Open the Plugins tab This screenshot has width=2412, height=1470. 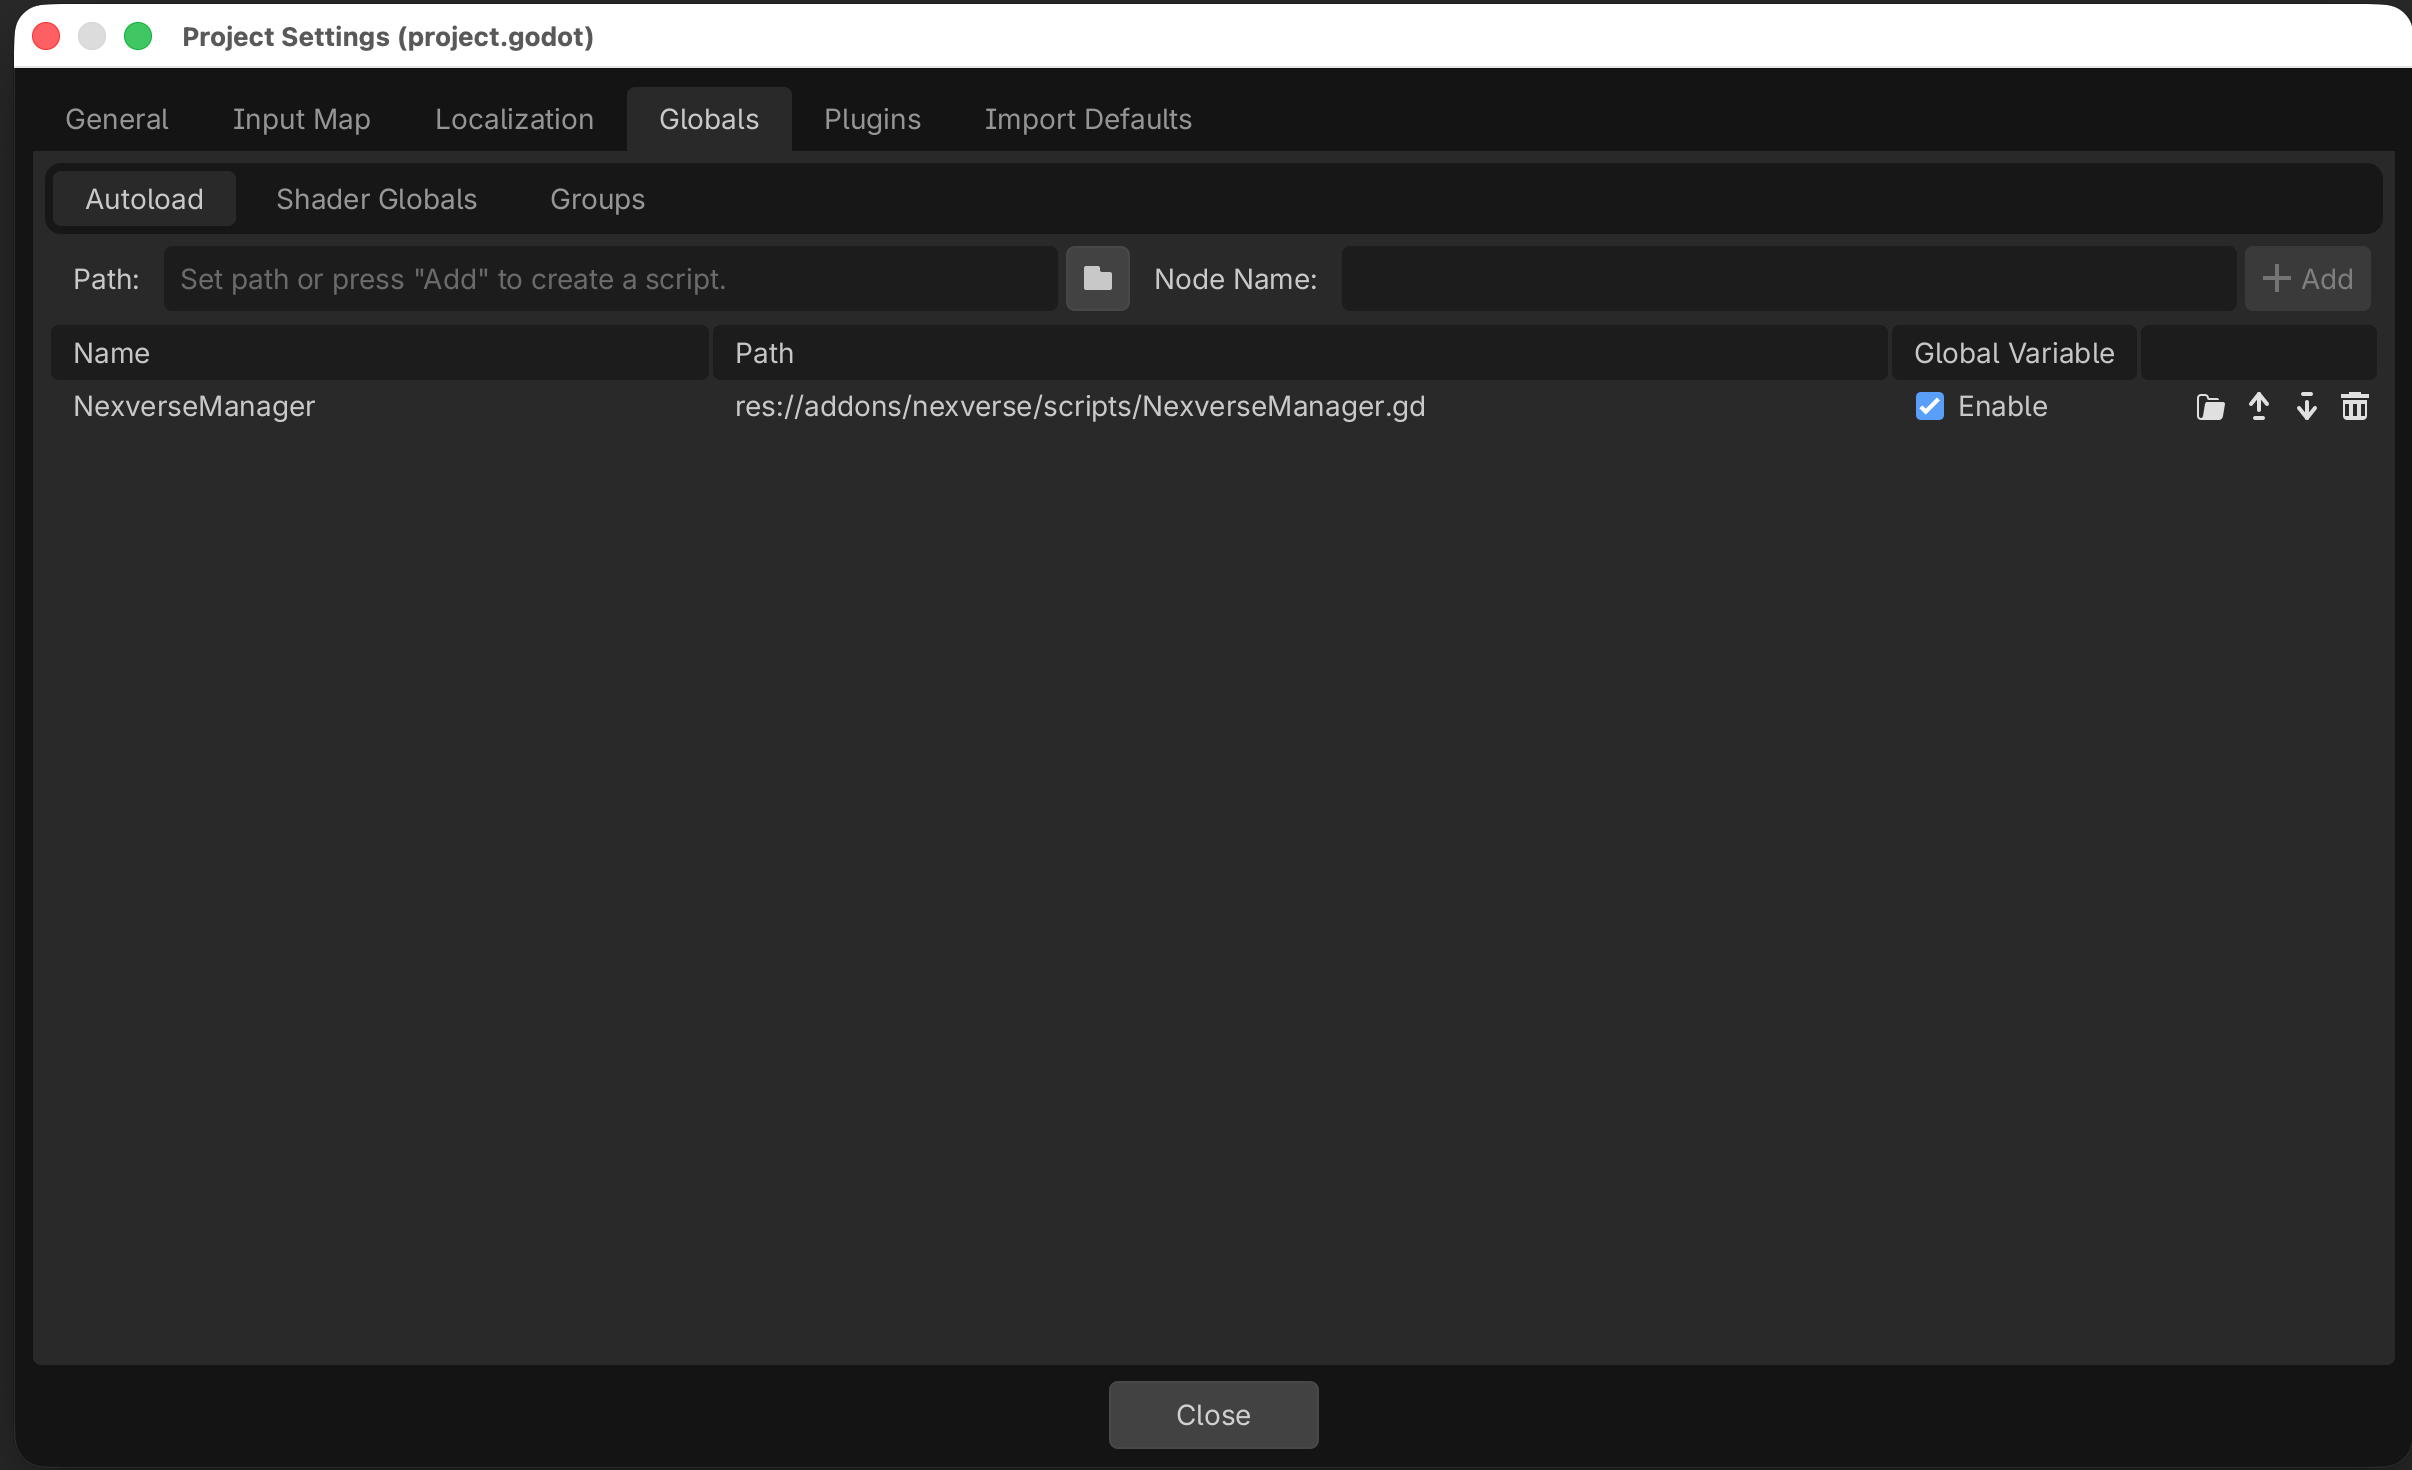[x=870, y=119]
